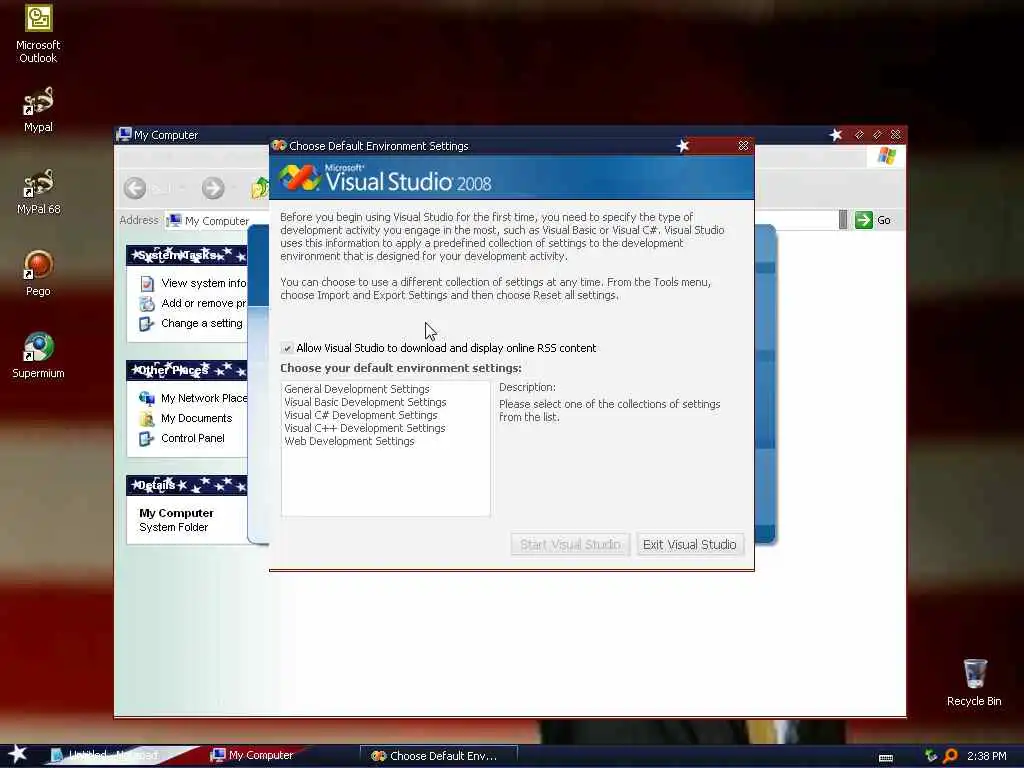
Task: Click the 2:38 PM taskbar clock
Action: pyautogui.click(x=987, y=756)
